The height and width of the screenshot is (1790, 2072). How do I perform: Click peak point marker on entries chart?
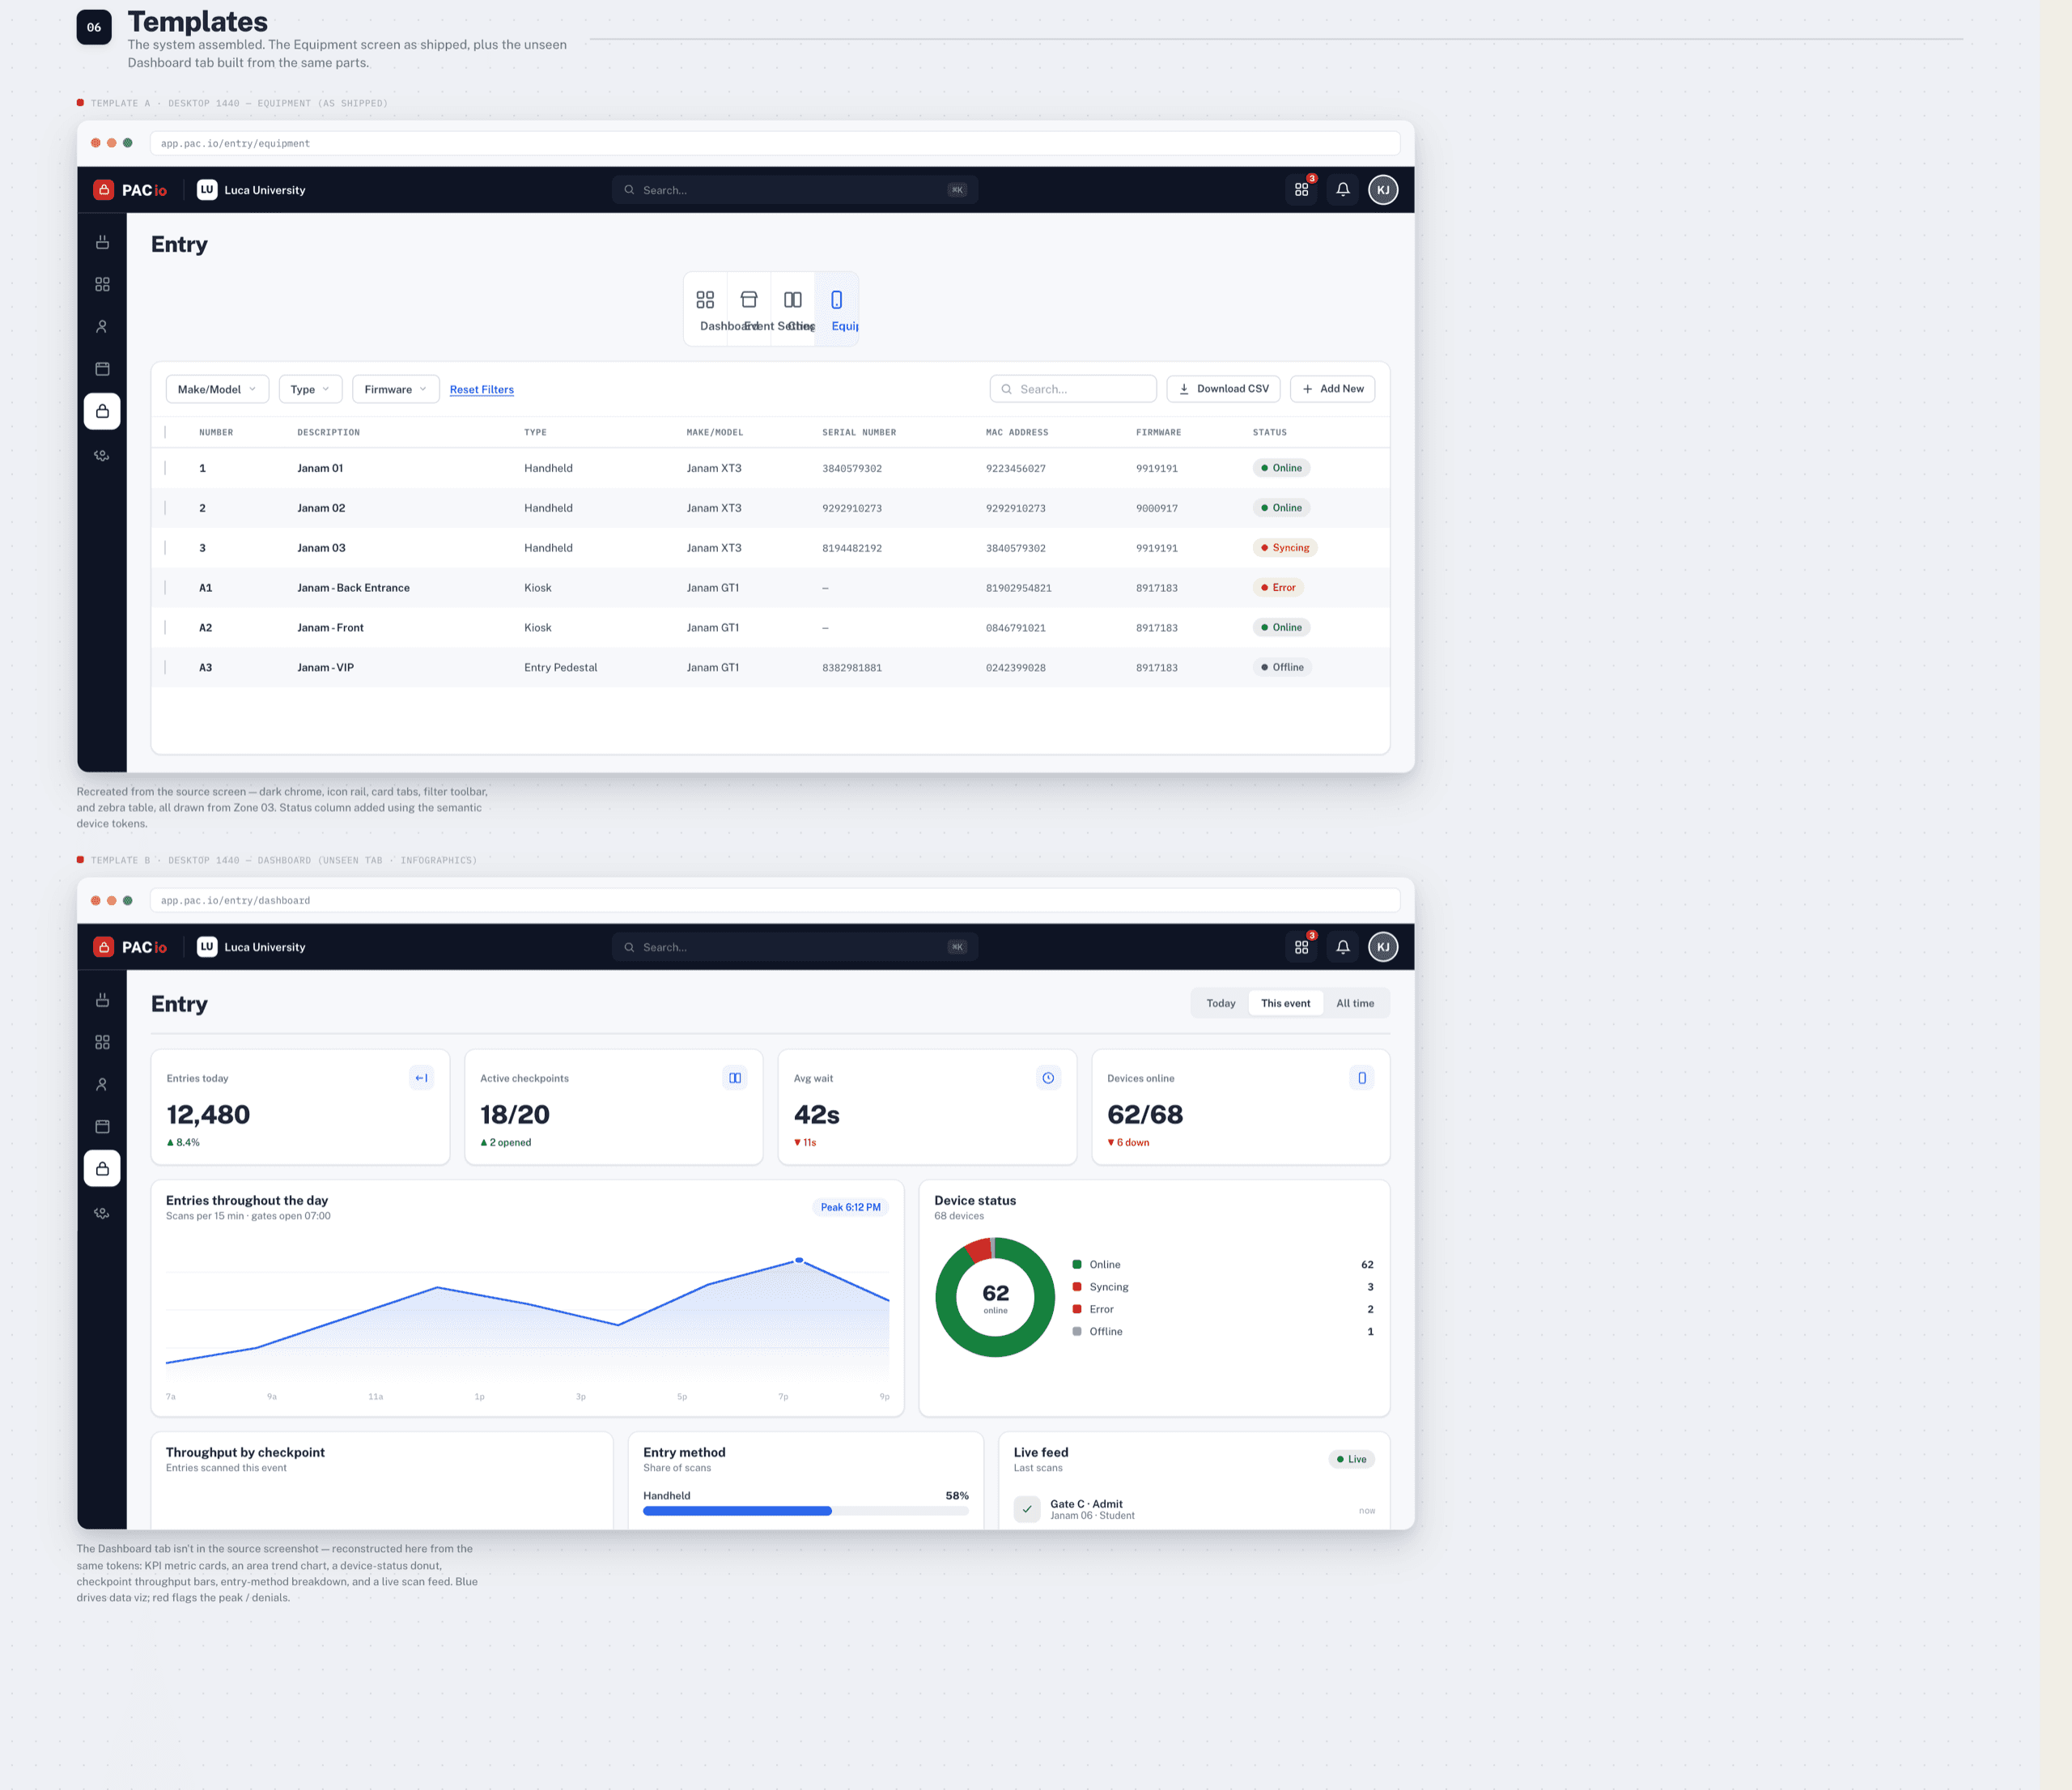coord(799,1260)
